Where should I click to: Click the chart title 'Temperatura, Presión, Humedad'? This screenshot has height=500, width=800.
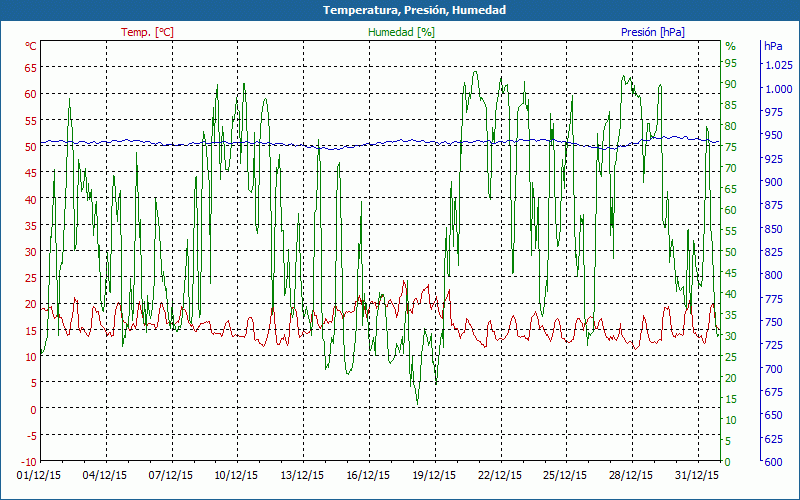(x=414, y=10)
